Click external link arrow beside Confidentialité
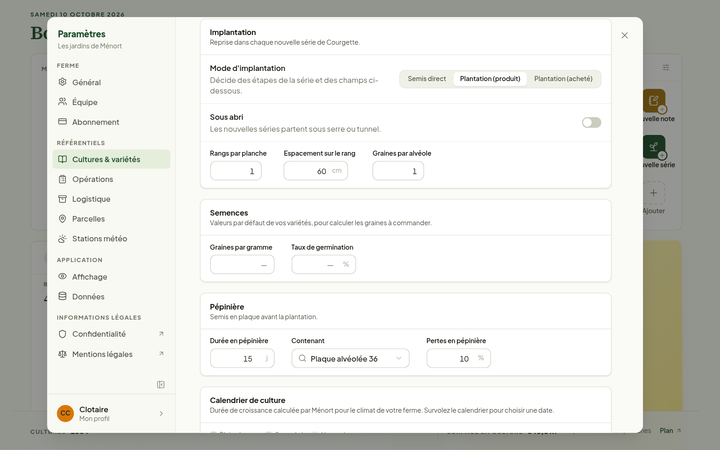 click(x=161, y=334)
